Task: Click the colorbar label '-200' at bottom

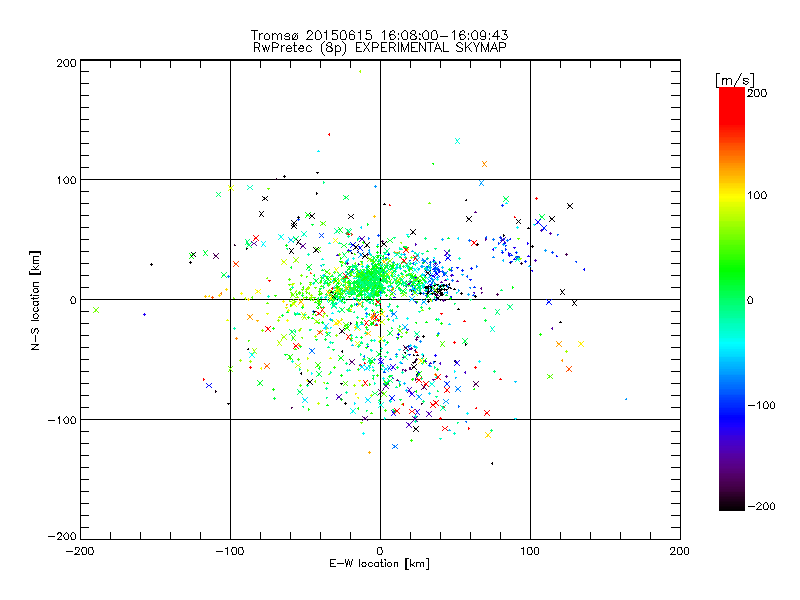Action: coord(761,506)
